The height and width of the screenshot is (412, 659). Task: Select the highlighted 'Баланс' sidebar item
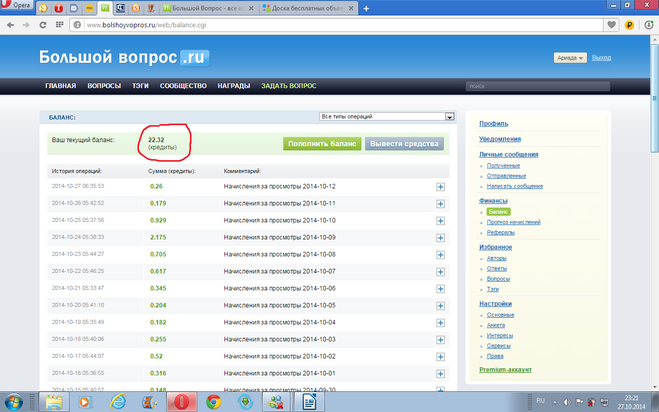(498, 212)
